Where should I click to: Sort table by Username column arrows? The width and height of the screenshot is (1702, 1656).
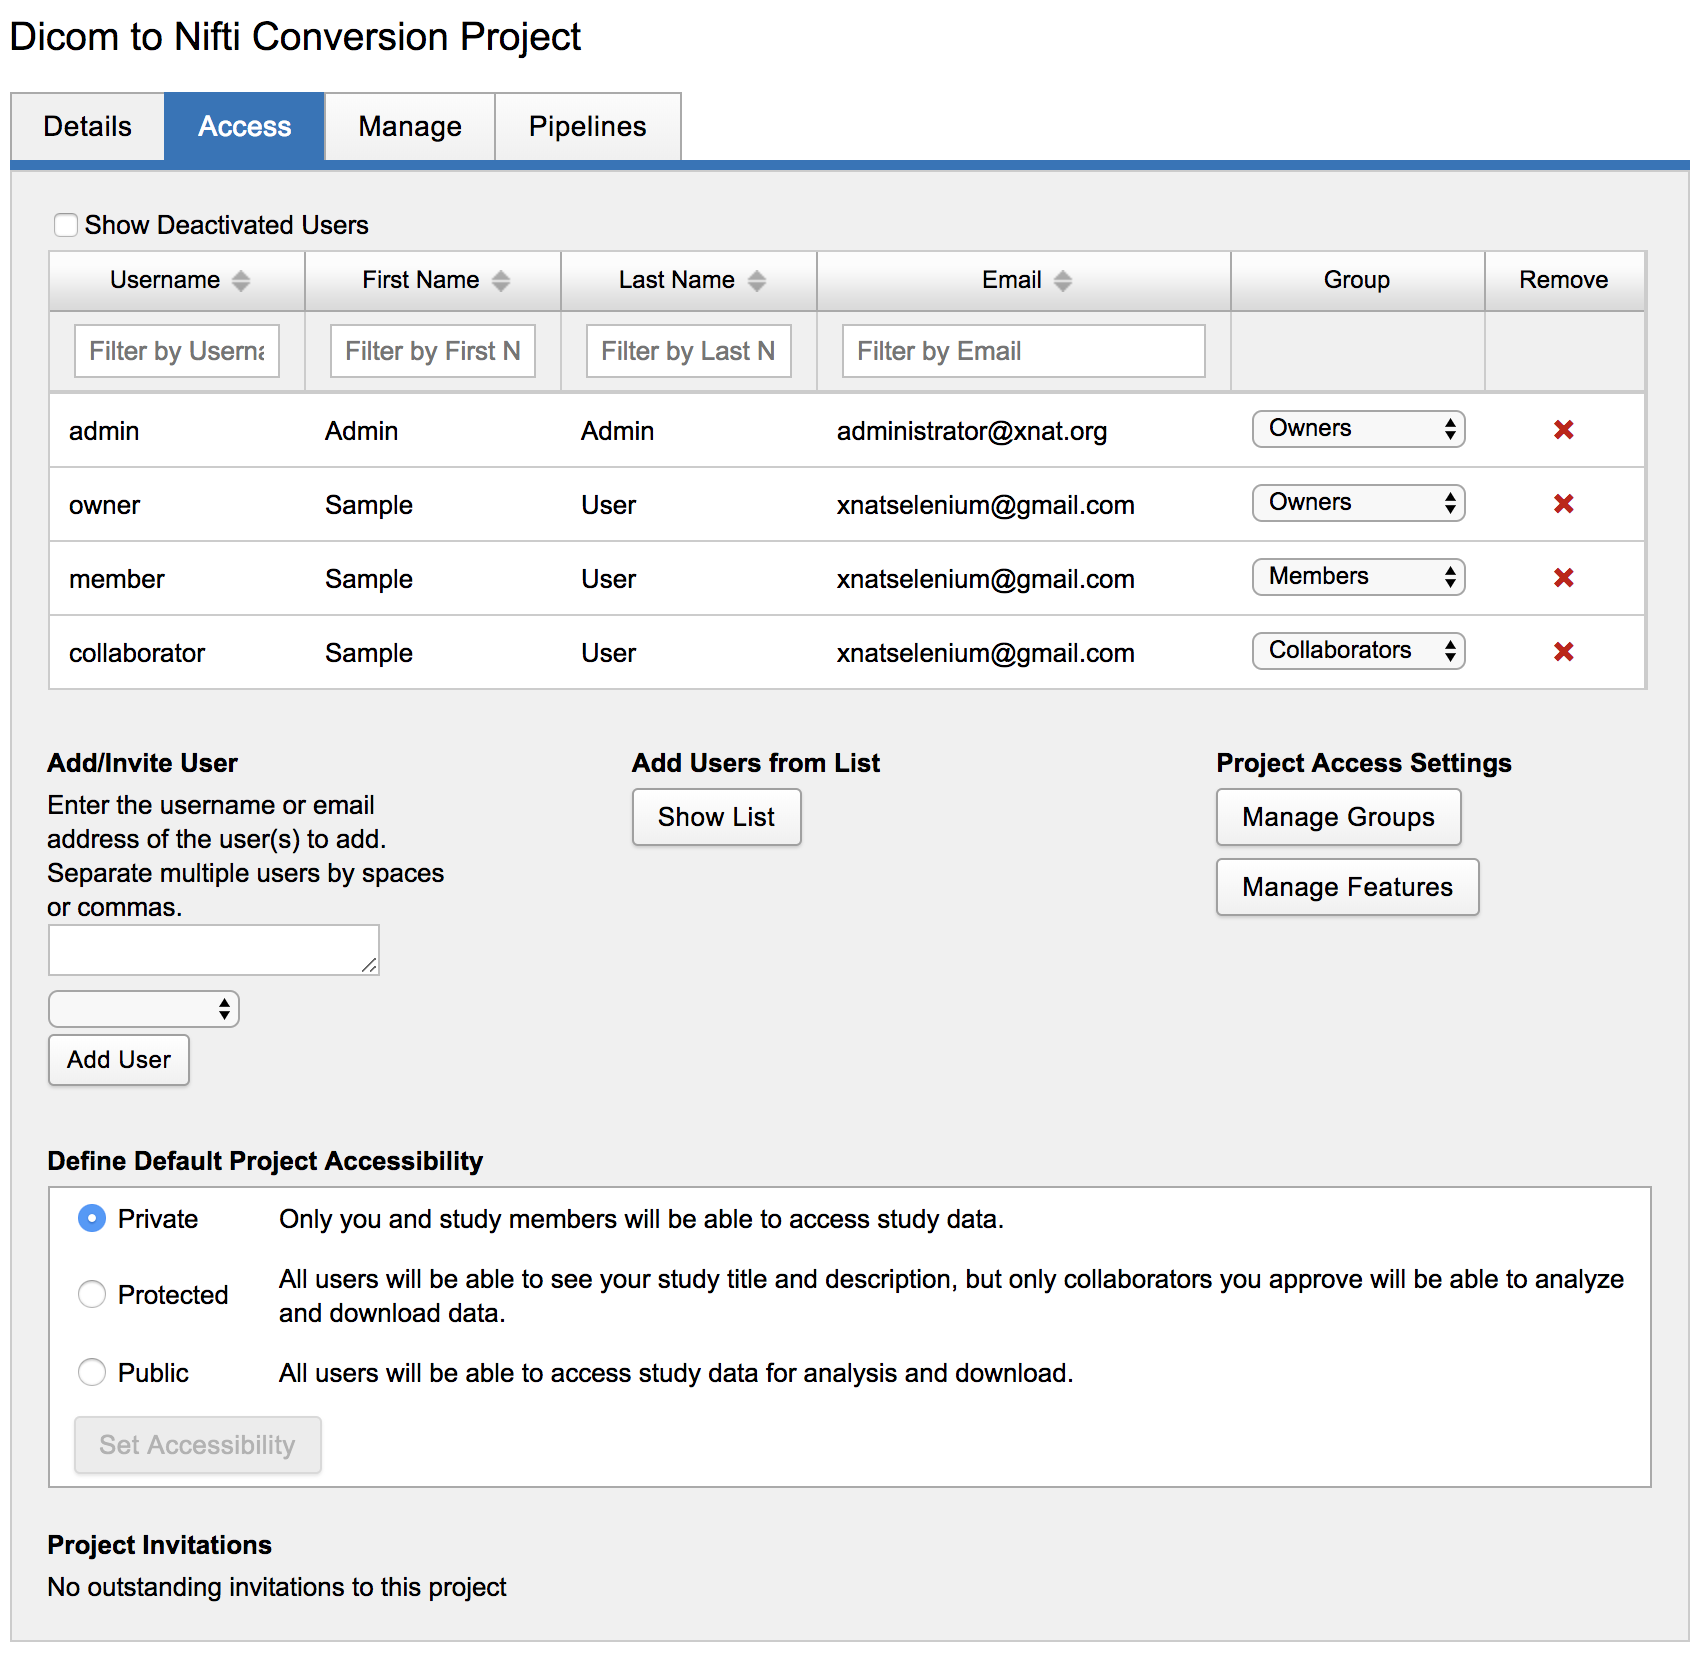click(241, 281)
